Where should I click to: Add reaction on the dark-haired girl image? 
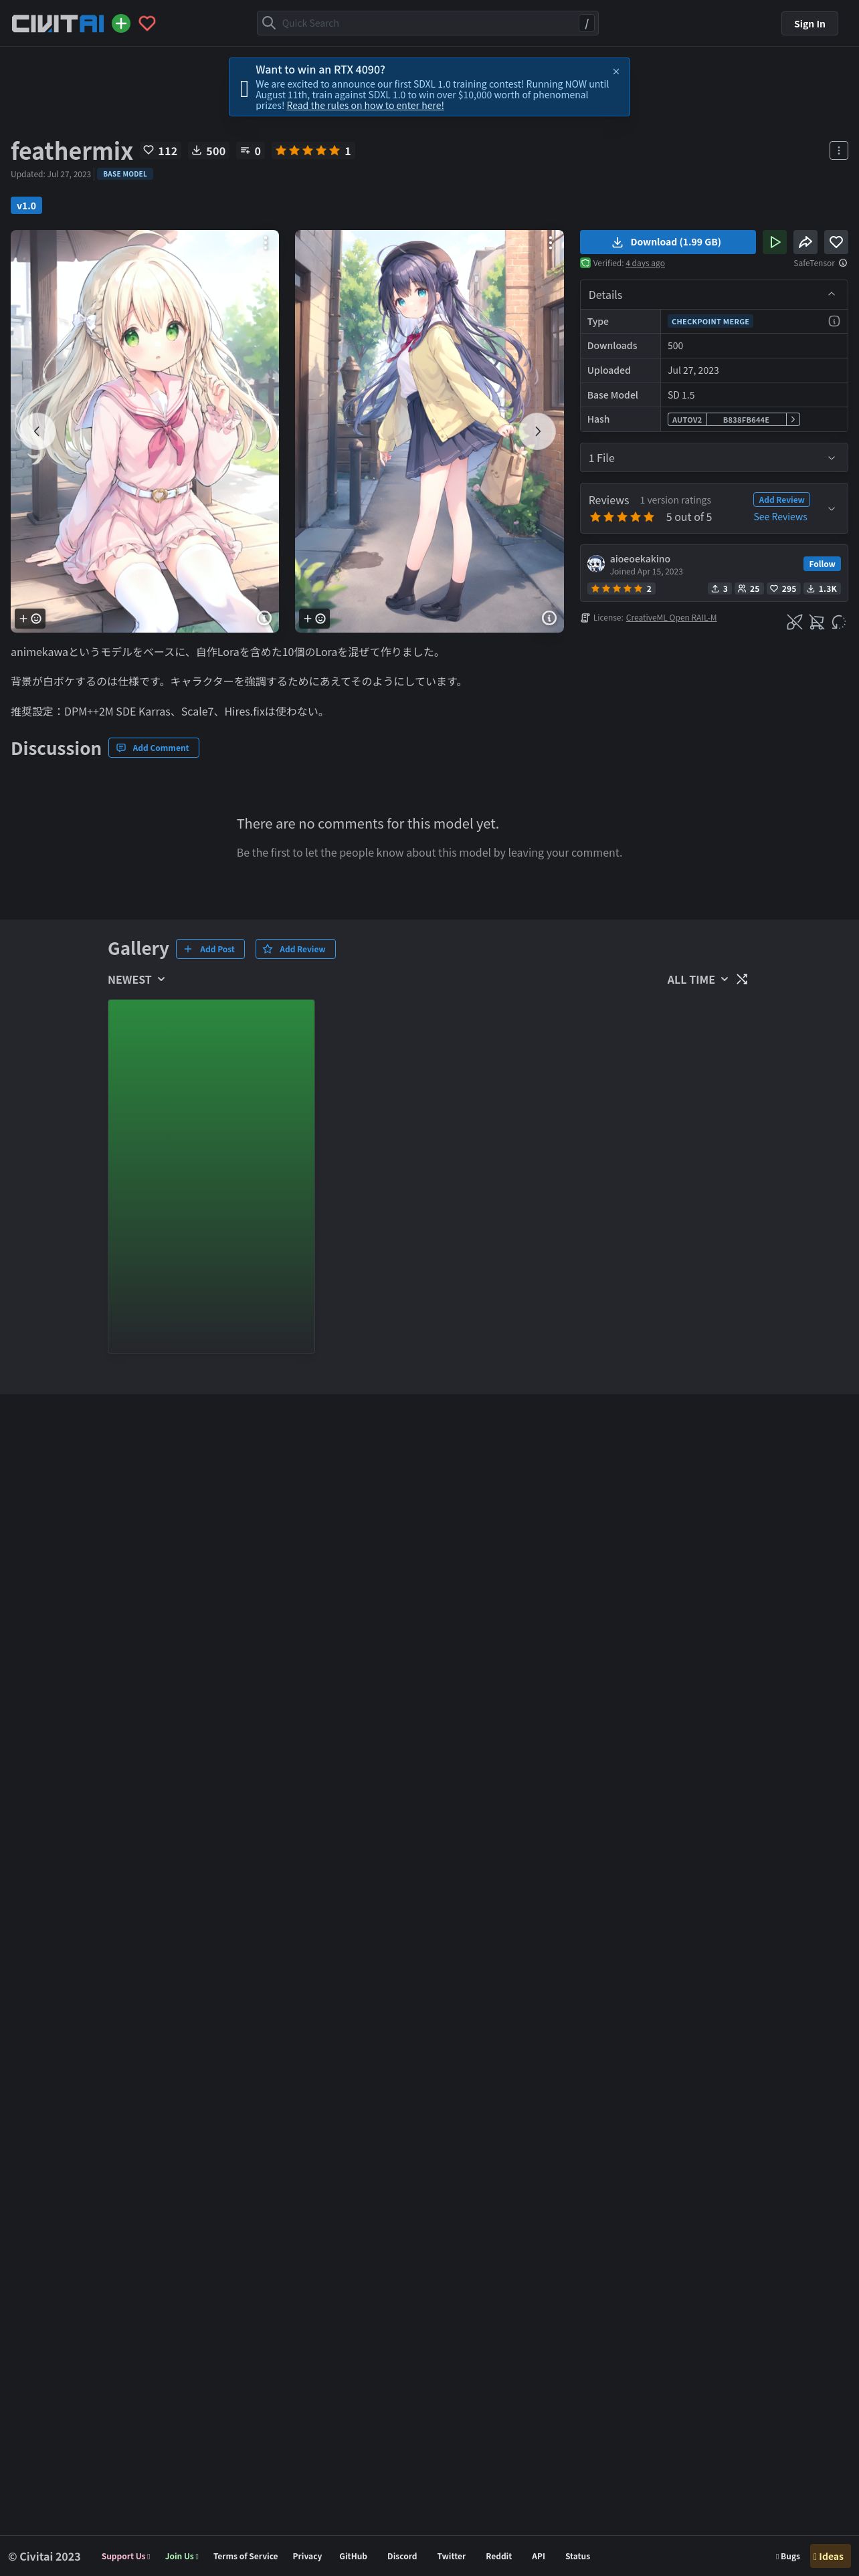315,618
